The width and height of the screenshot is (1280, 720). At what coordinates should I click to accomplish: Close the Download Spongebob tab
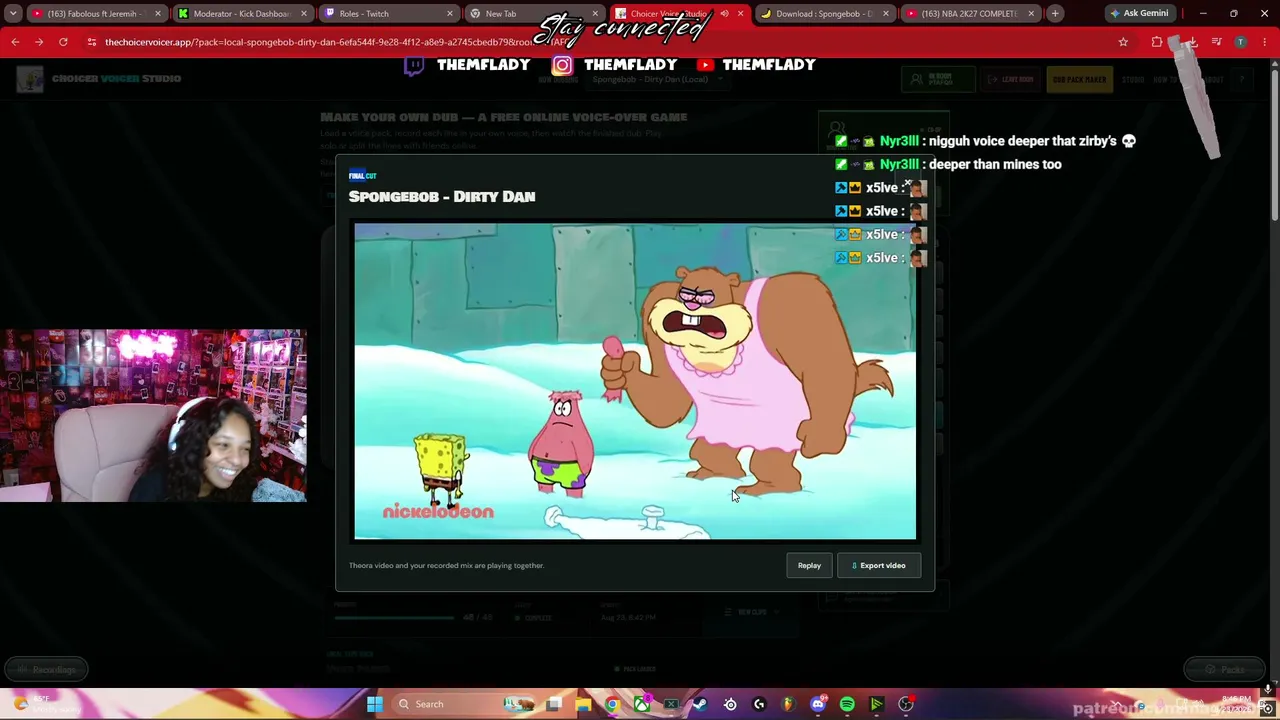(885, 14)
